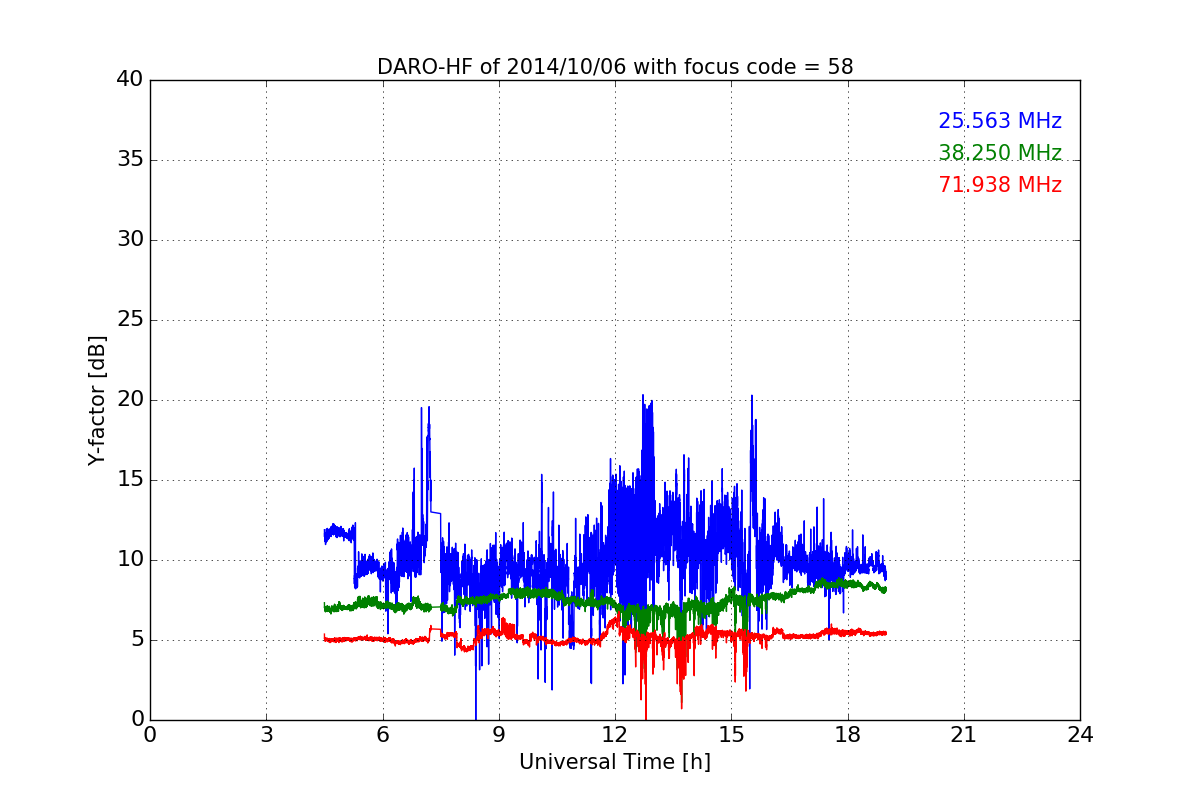Click the Universal Time [h] axis label
The width and height of the screenshot is (1200, 800).
(615, 762)
